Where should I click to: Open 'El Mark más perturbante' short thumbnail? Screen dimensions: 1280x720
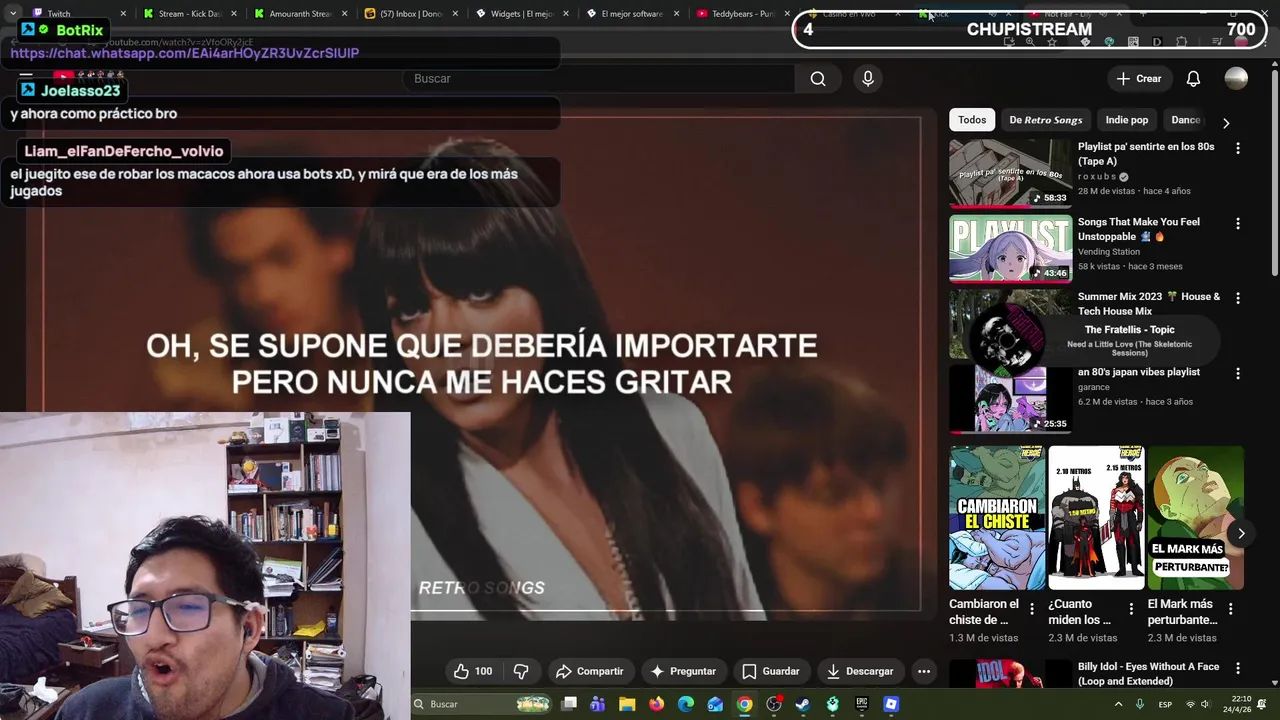pyautogui.click(x=1195, y=518)
